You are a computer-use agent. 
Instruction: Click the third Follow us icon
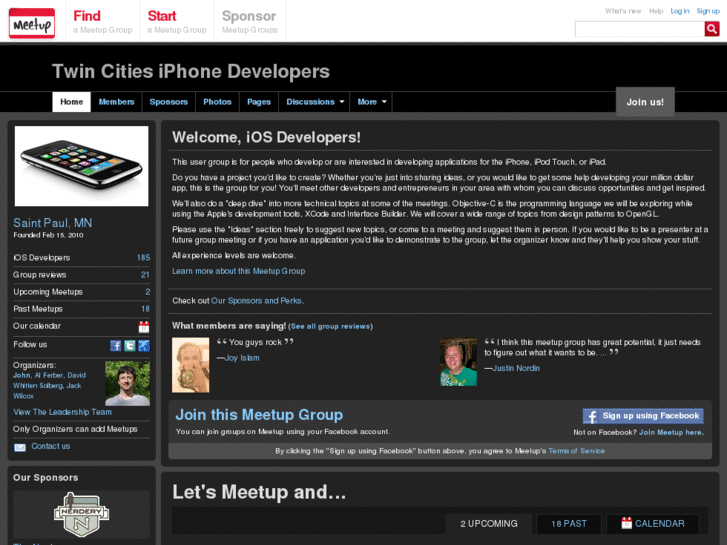click(x=144, y=345)
